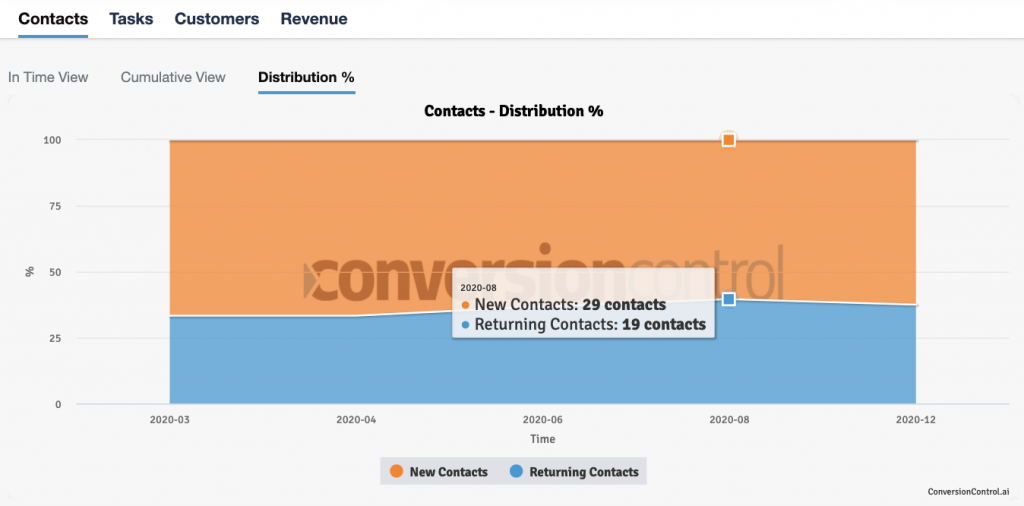
Task: Click the 2020-03 x-axis label
Action: click(169, 420)
